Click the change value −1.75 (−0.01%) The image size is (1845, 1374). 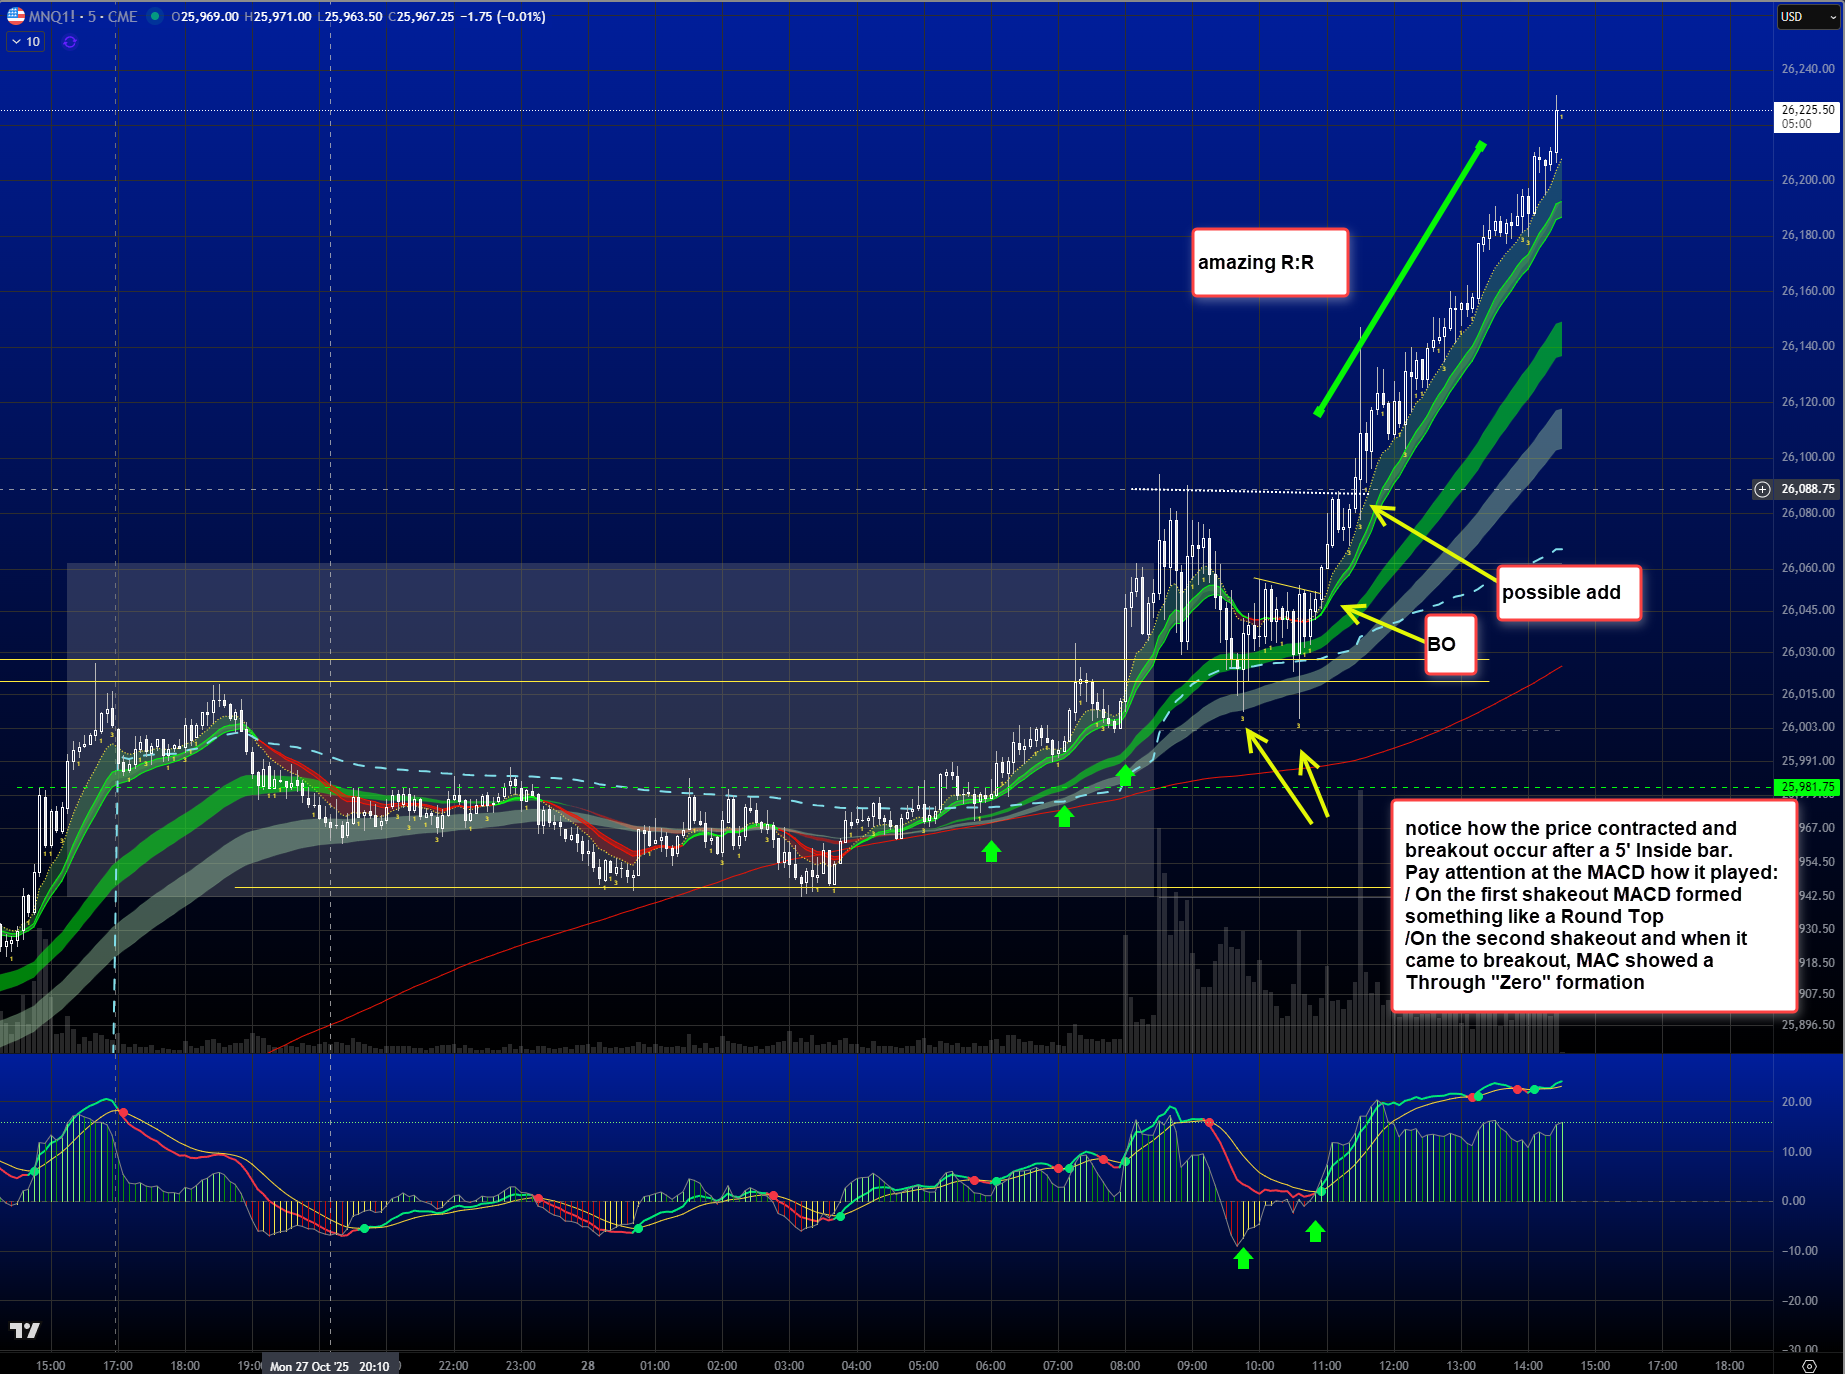503,16
